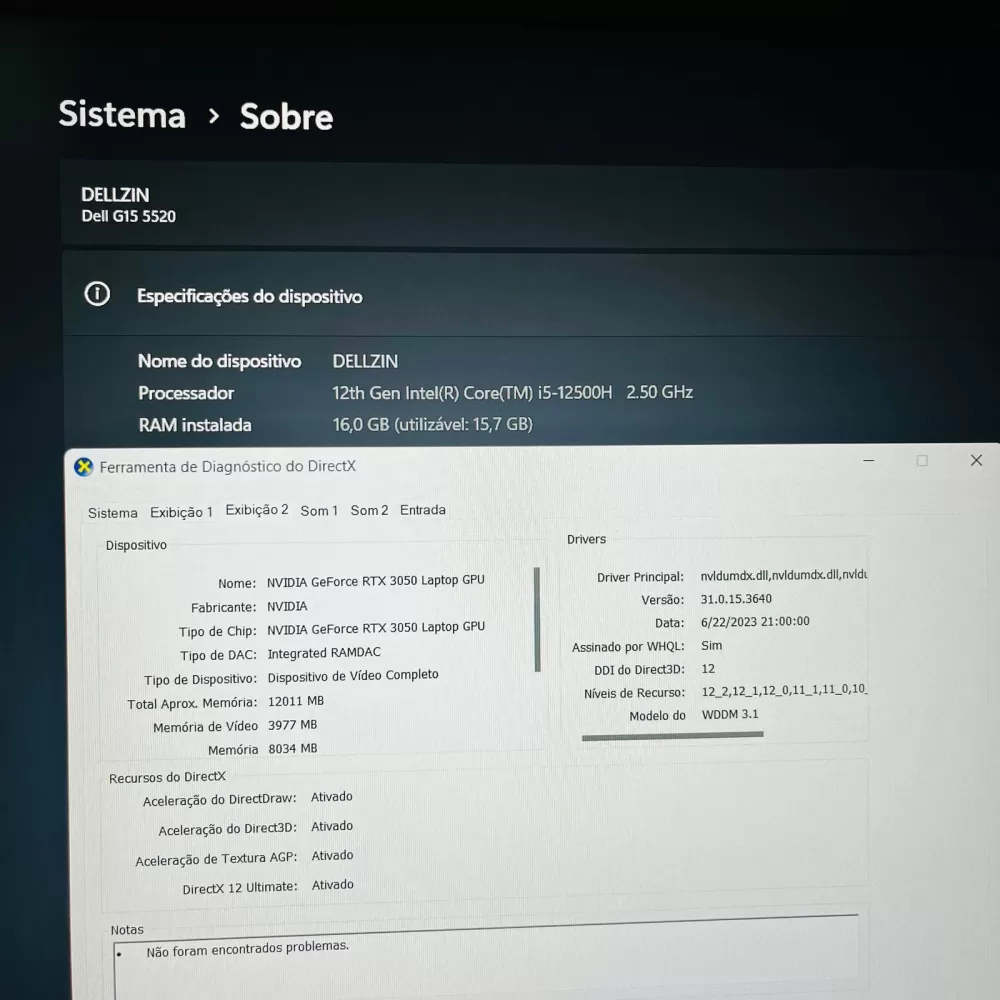Open the Sistema tab in DirectX tool
Viewport: 1000px width, 1000px height.
click(113, 513)
